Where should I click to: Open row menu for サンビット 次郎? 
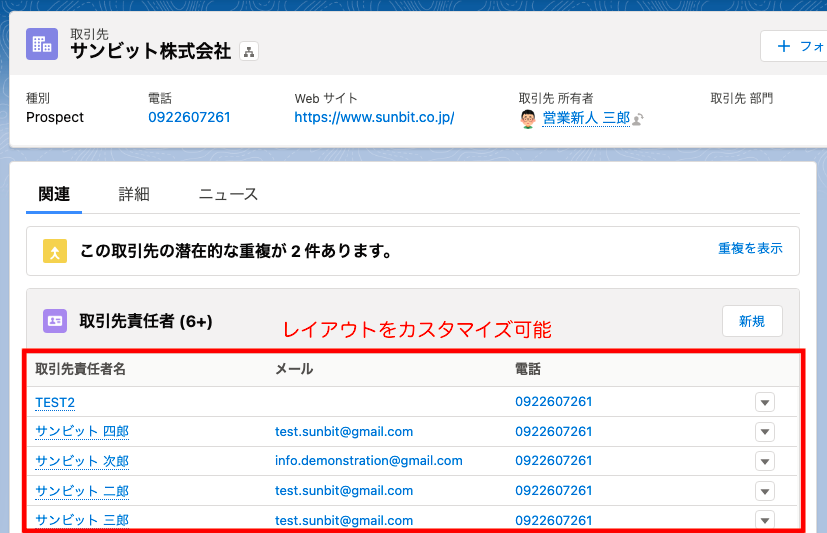coord(765,461)
